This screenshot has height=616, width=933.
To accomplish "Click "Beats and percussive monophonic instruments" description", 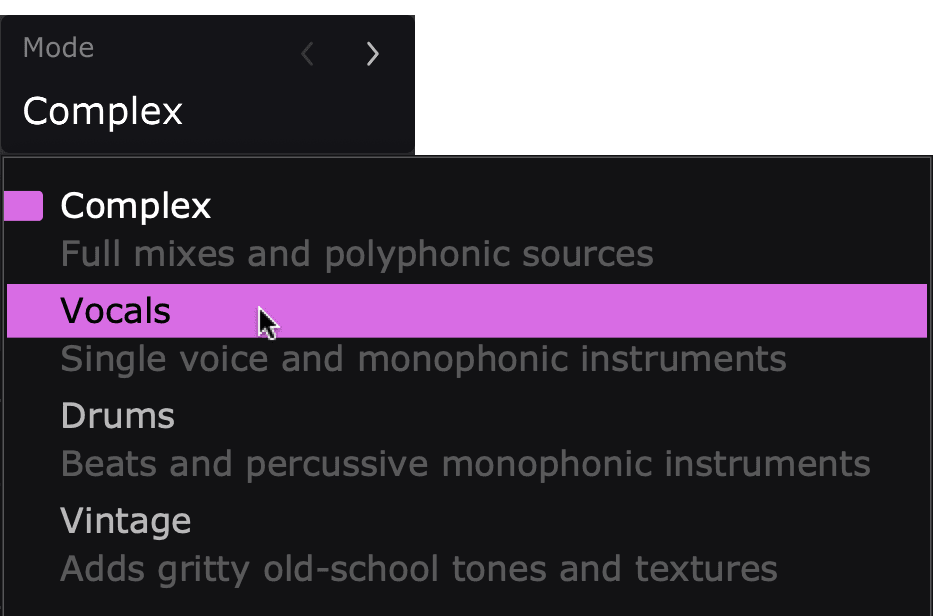I will pos(465,464).
